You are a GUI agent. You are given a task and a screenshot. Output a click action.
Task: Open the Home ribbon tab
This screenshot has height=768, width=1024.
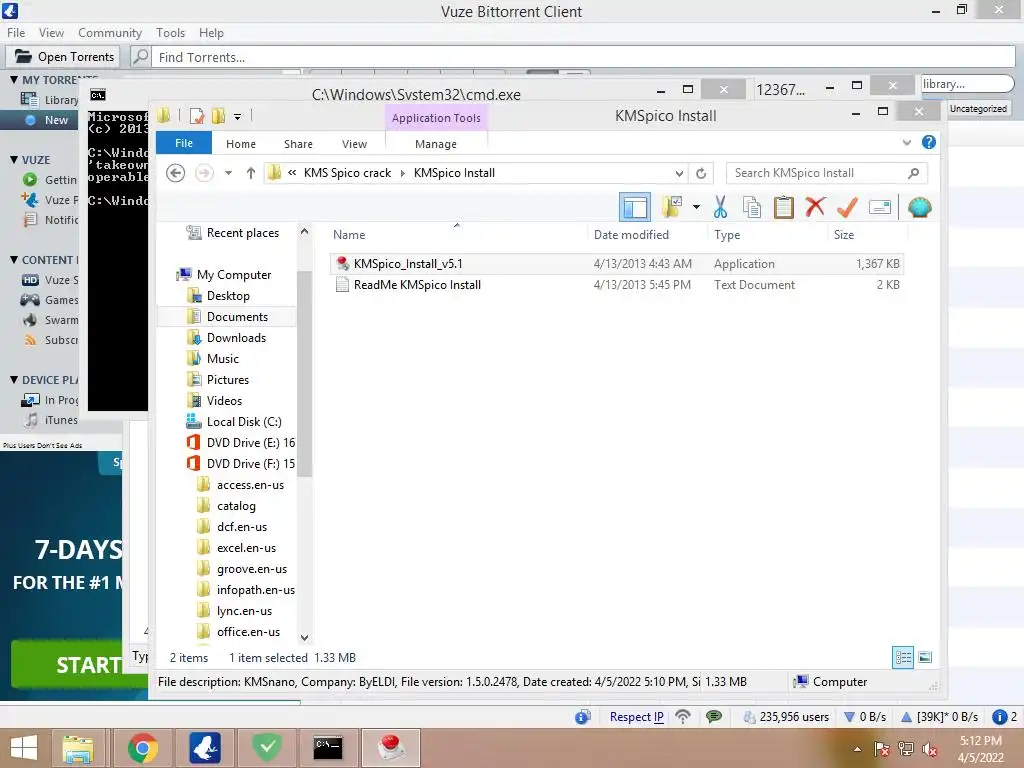point(241,144)
